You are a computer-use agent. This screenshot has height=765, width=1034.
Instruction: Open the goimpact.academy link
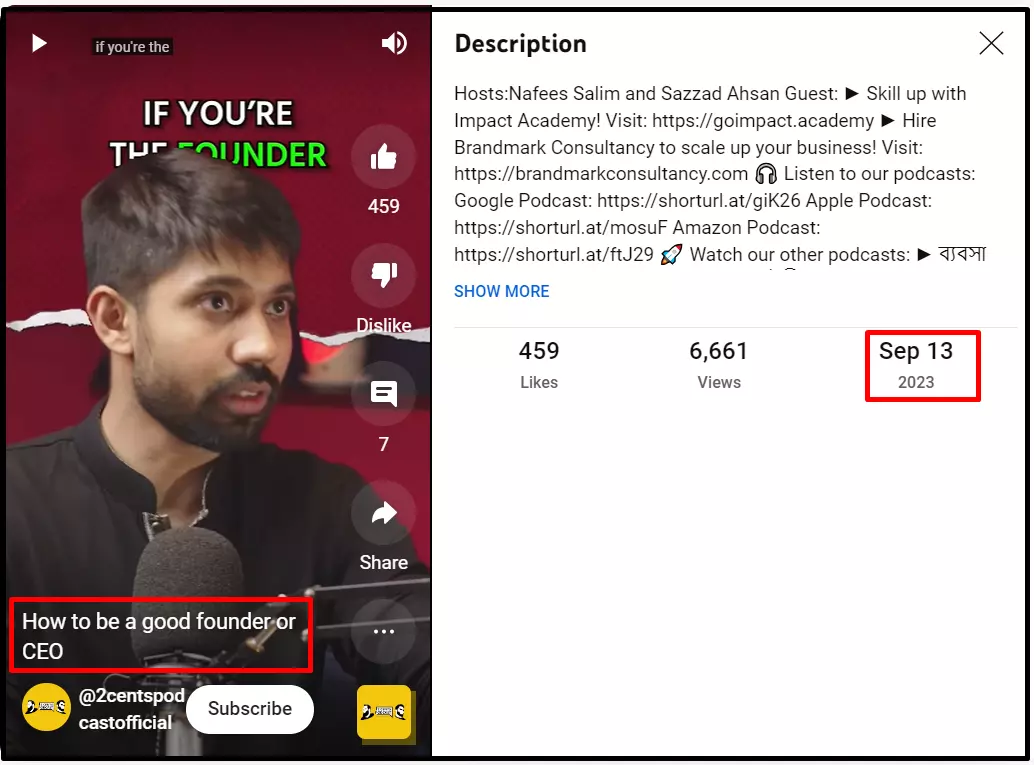[x=762, y=121]
